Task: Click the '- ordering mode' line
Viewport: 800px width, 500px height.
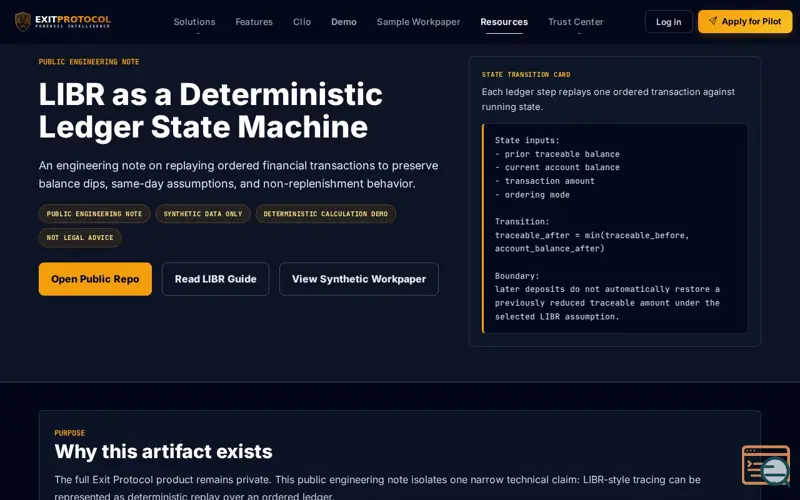Action: (x=532, y=195)
